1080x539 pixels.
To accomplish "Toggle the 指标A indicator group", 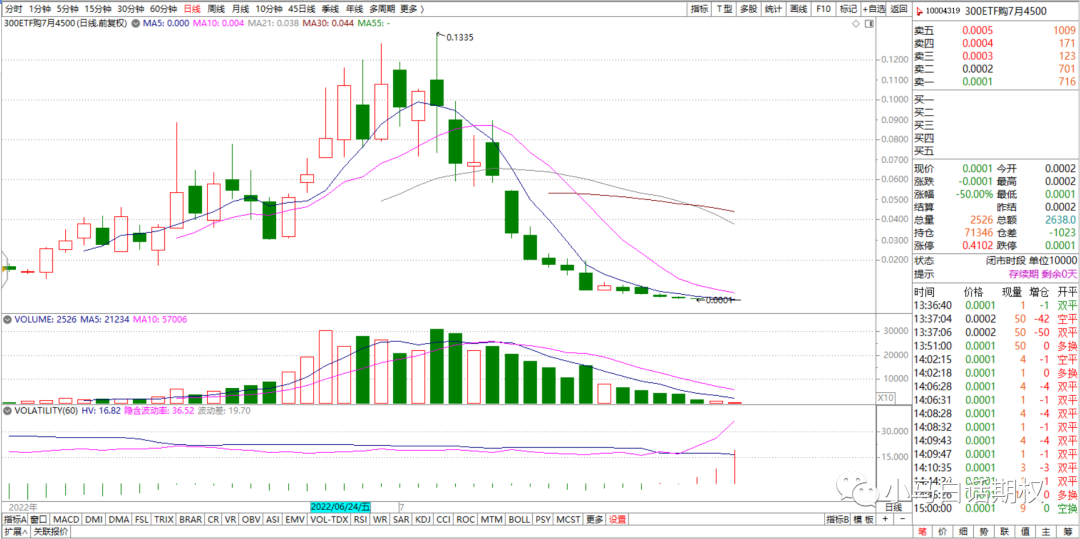I will [14, 520].
